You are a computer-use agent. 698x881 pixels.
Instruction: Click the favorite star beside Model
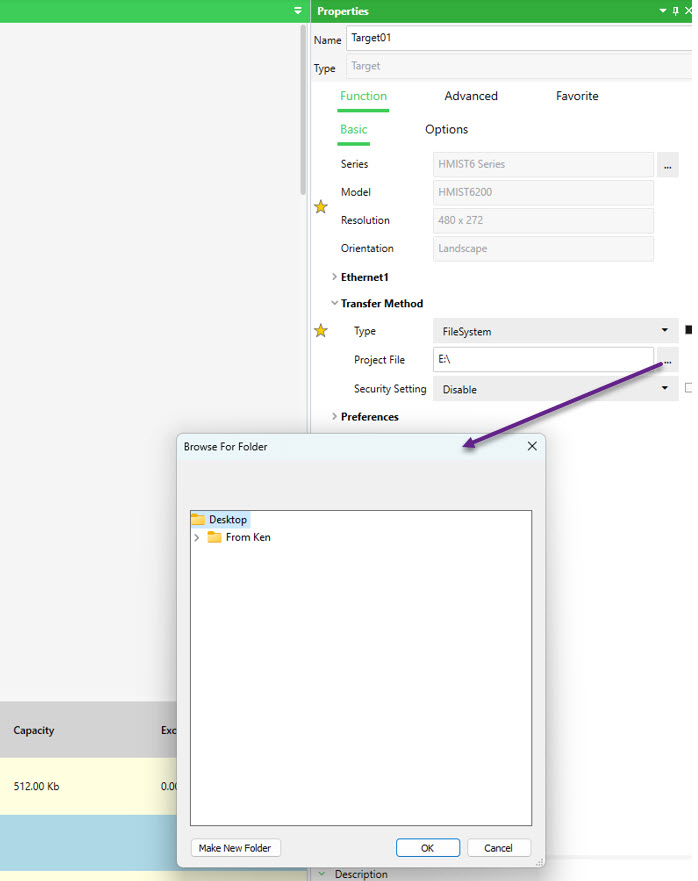321,207
